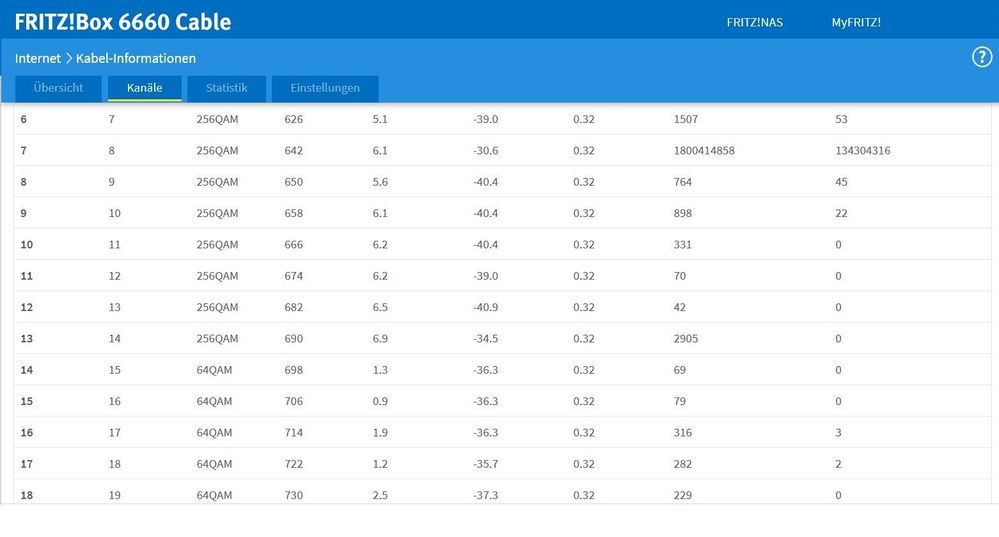Click the power level value 5.6
The image size is (999, 537).
point(380,182)
